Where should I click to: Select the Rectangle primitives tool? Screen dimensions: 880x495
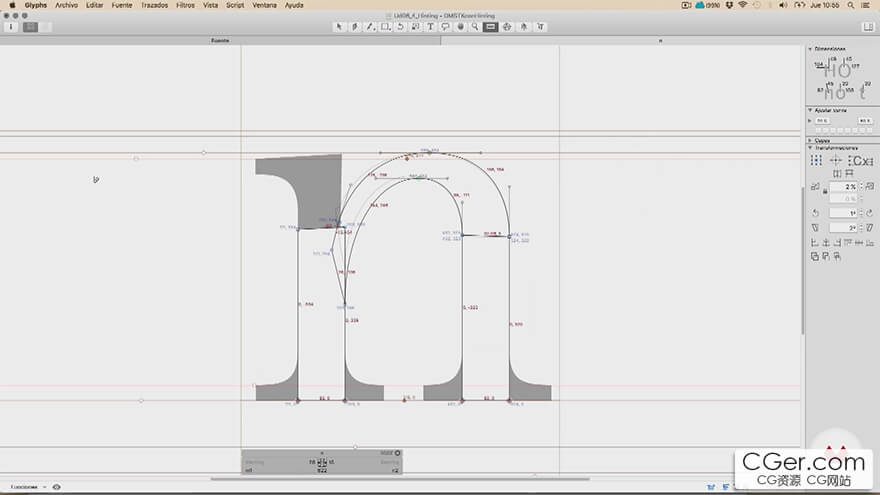point(386,26)
